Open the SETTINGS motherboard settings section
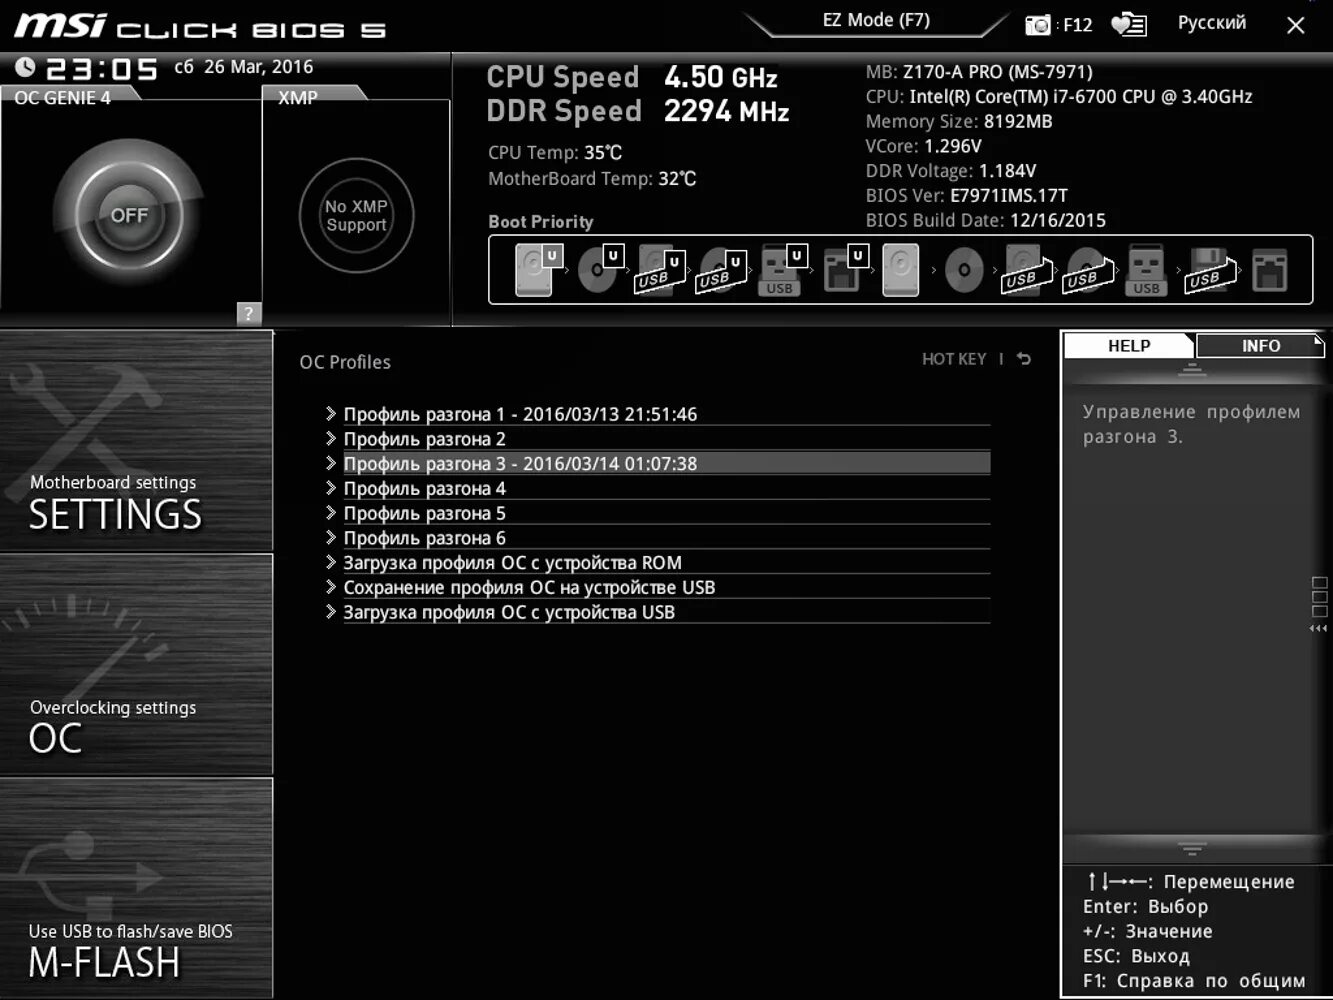 [x=136, y=441]
